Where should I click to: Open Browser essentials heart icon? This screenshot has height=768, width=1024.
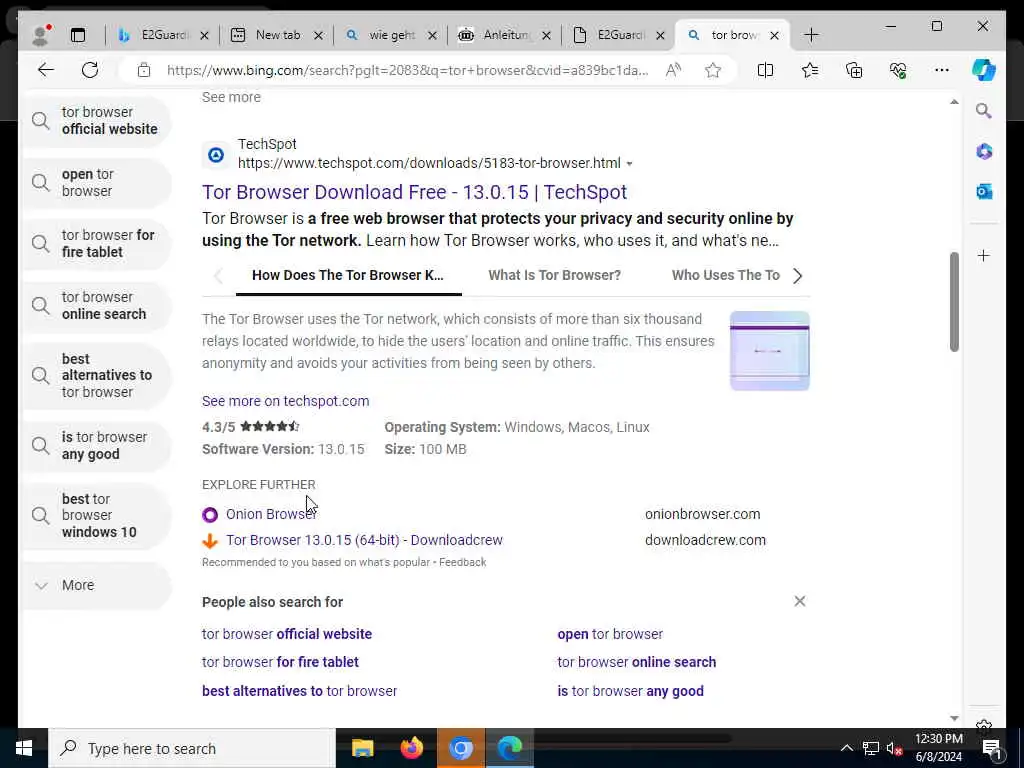pos(898,70)
